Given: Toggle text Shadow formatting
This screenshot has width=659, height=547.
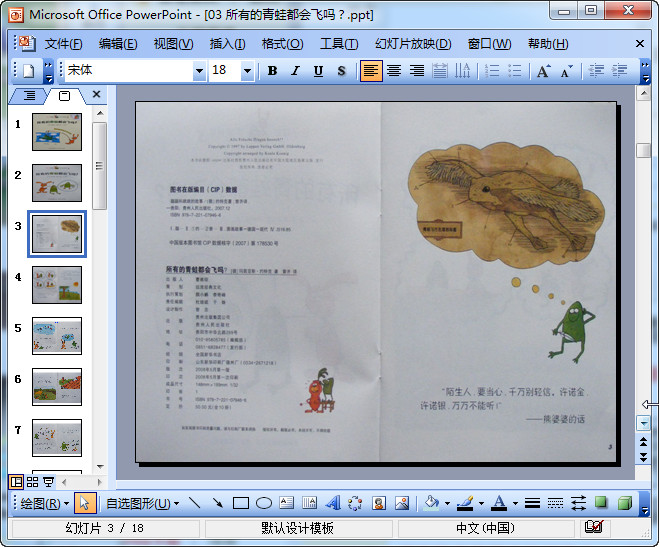Looking at the screenshot, I should 341,71.
